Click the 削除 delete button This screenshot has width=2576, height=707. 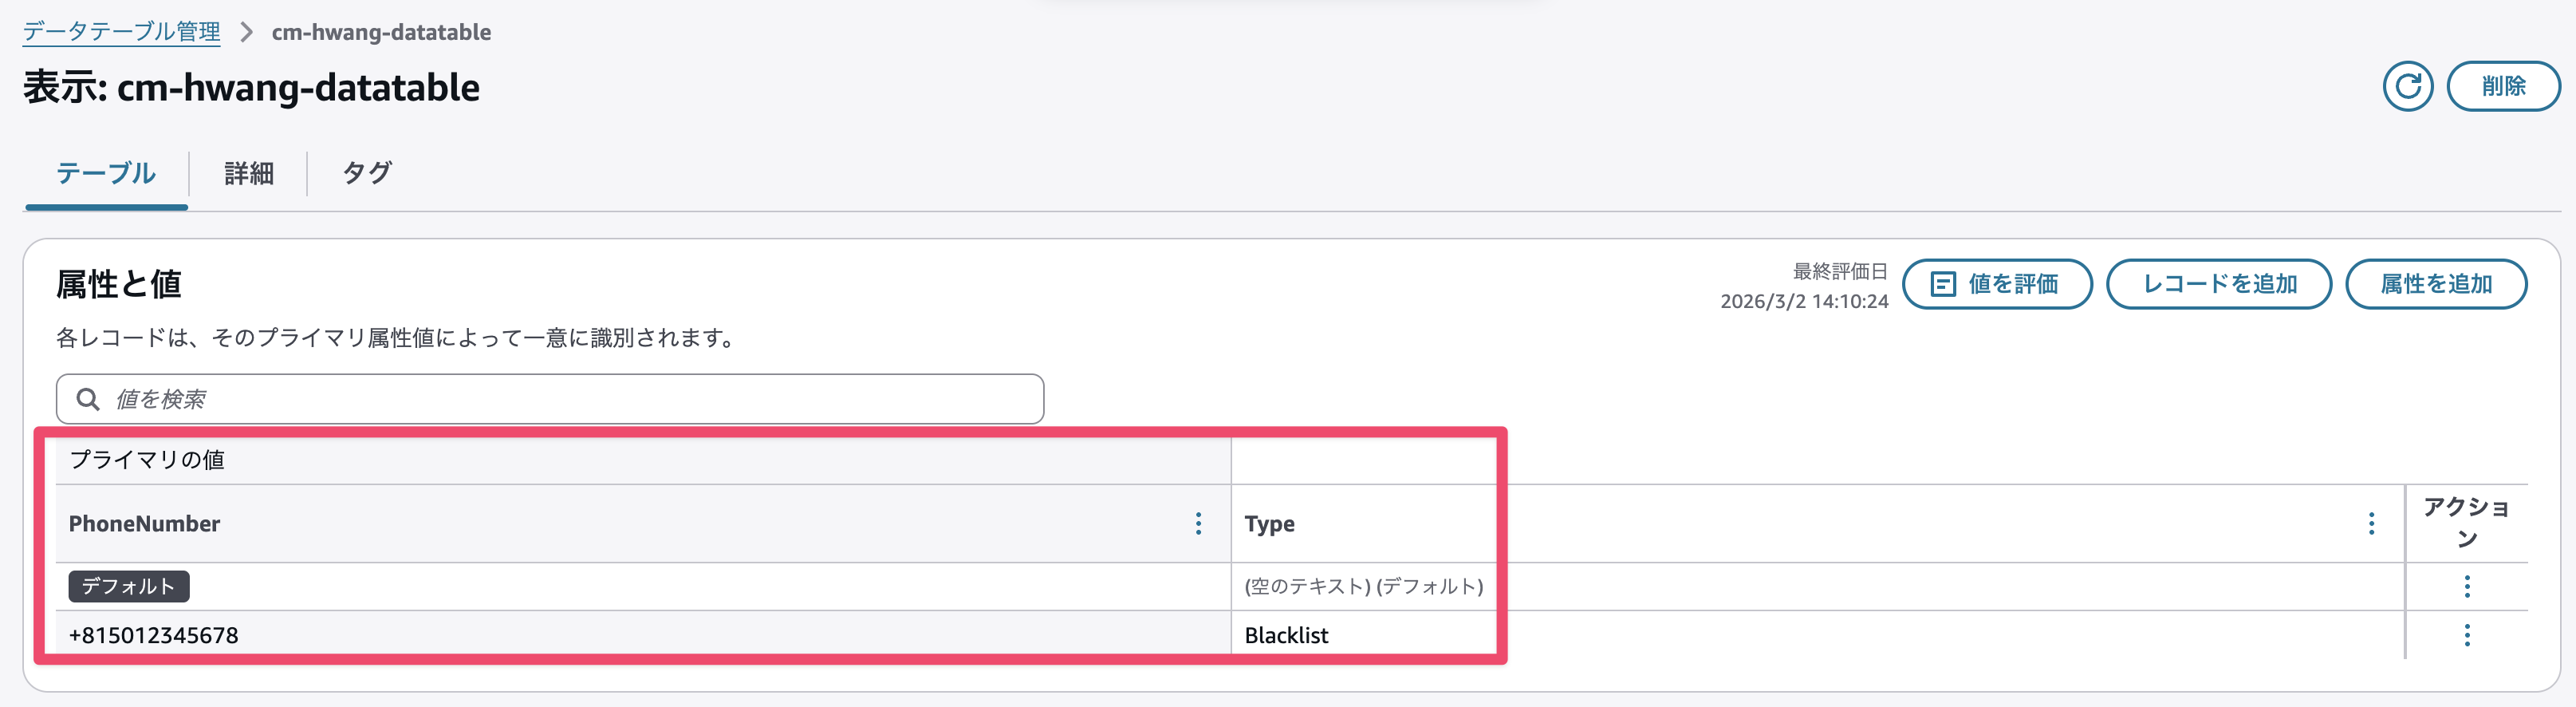pos(2503,86)
